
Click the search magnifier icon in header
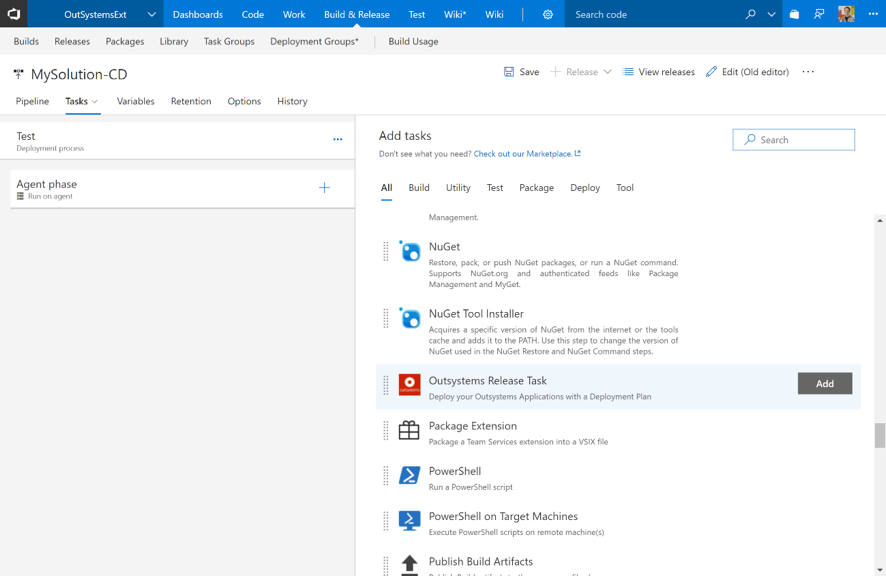(x=750, y=14)
